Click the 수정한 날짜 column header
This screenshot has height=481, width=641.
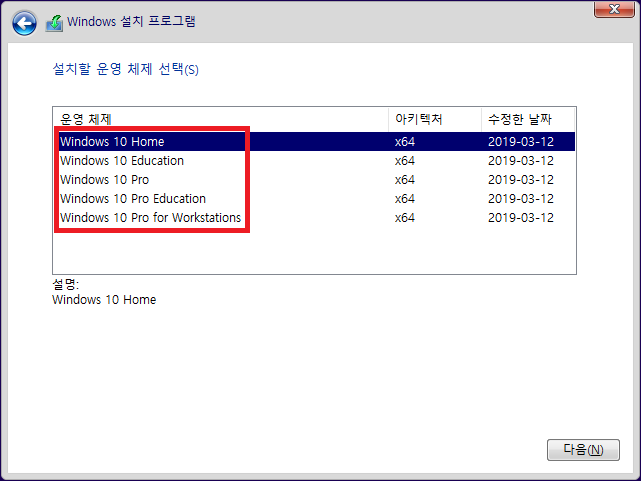pos(528,119)
